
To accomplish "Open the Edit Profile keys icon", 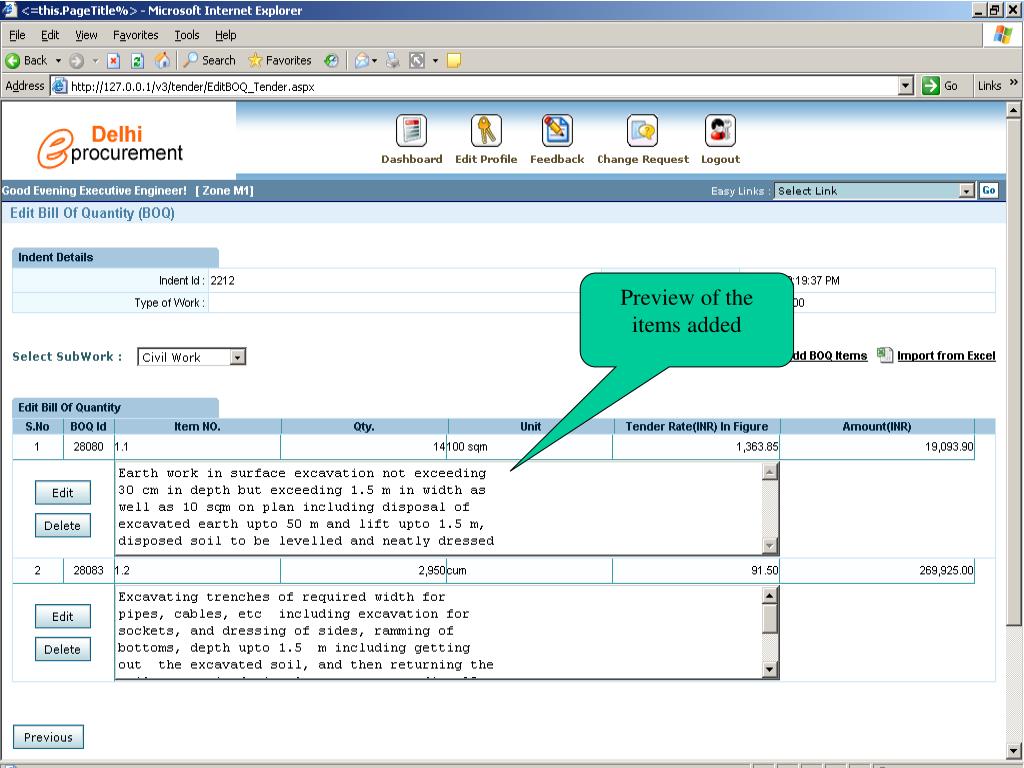I will (x=486, y=131).
